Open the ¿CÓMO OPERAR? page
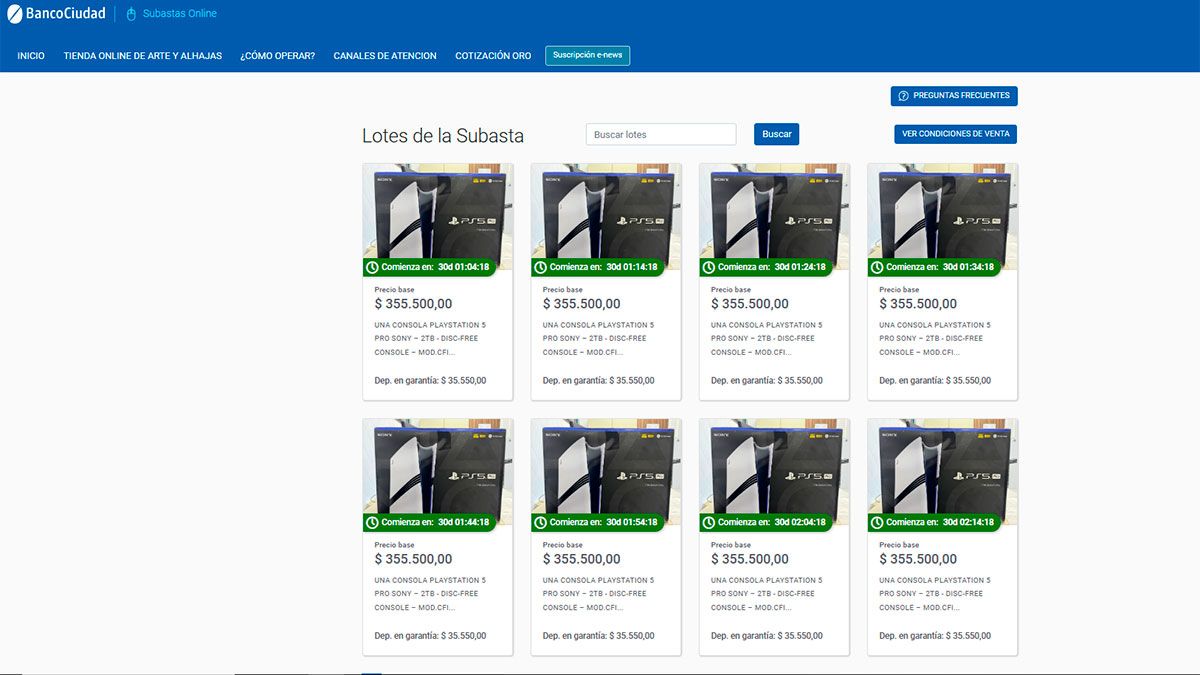Image resolution: width=1200 pixels, height=675 pixels. point(277,55)
